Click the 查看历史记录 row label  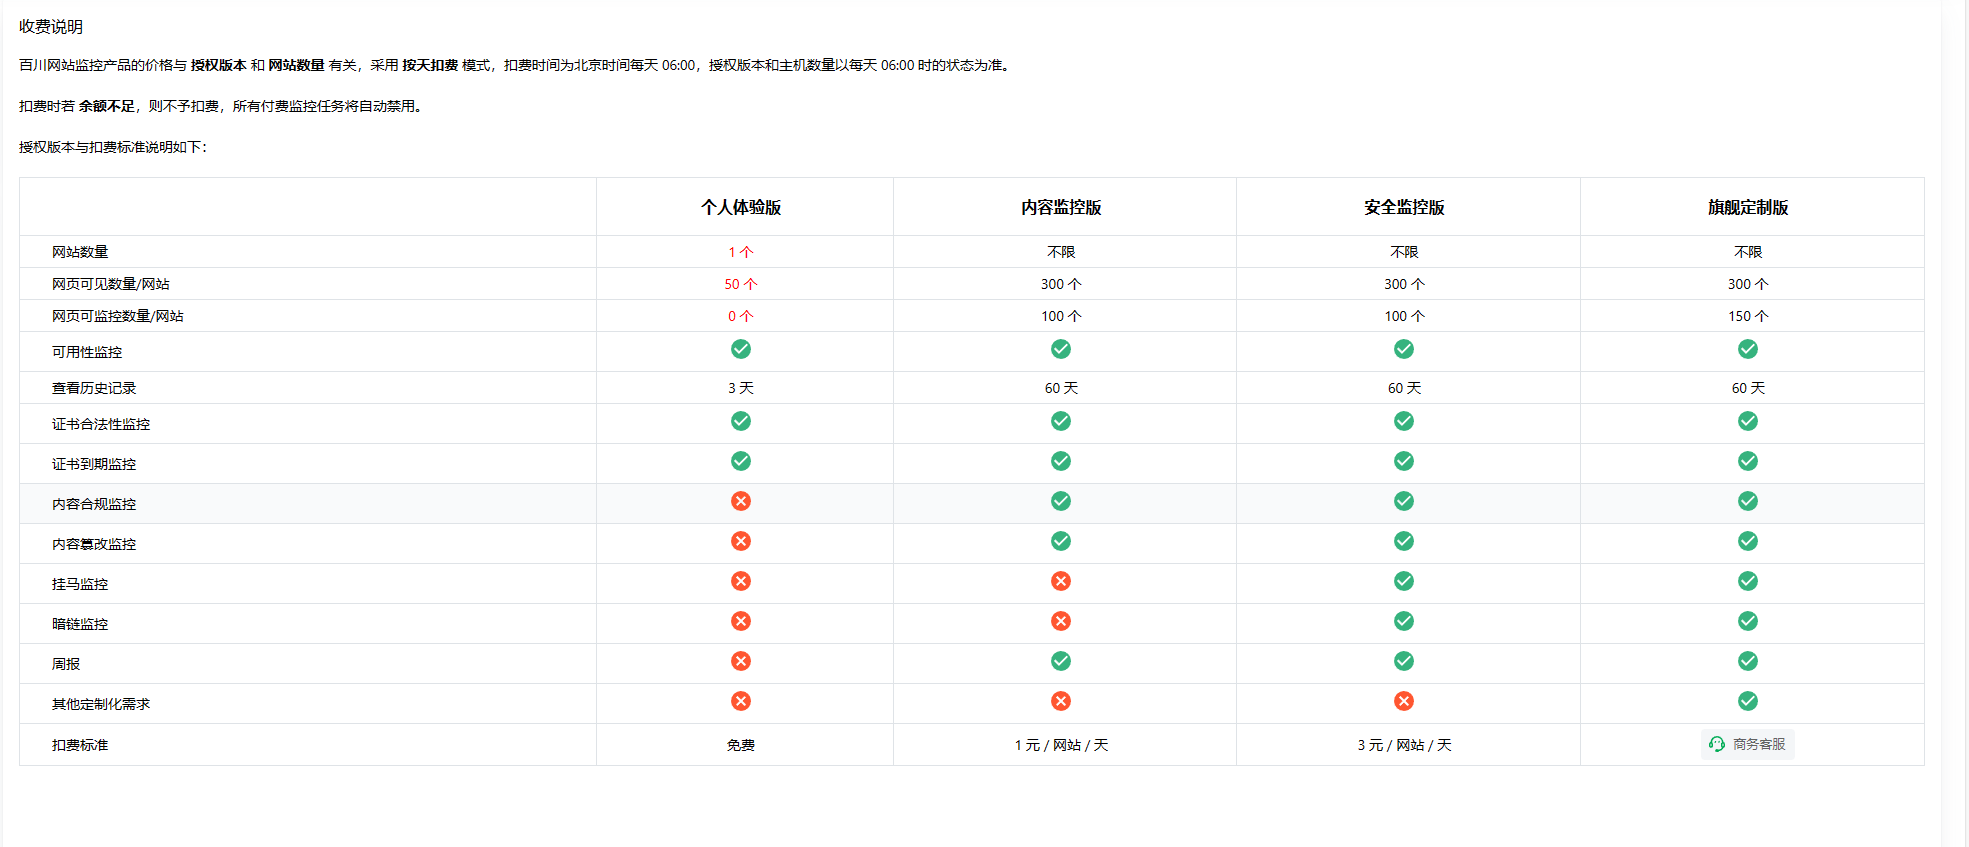(94, 388)
